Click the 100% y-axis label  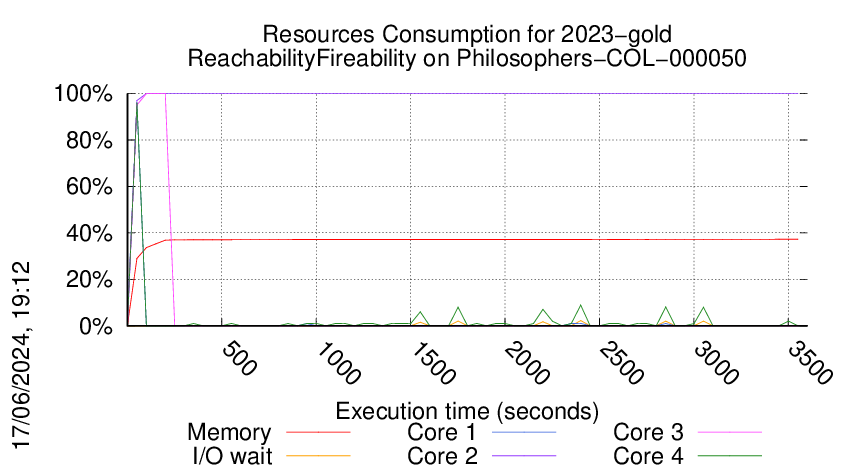point(83,93)
